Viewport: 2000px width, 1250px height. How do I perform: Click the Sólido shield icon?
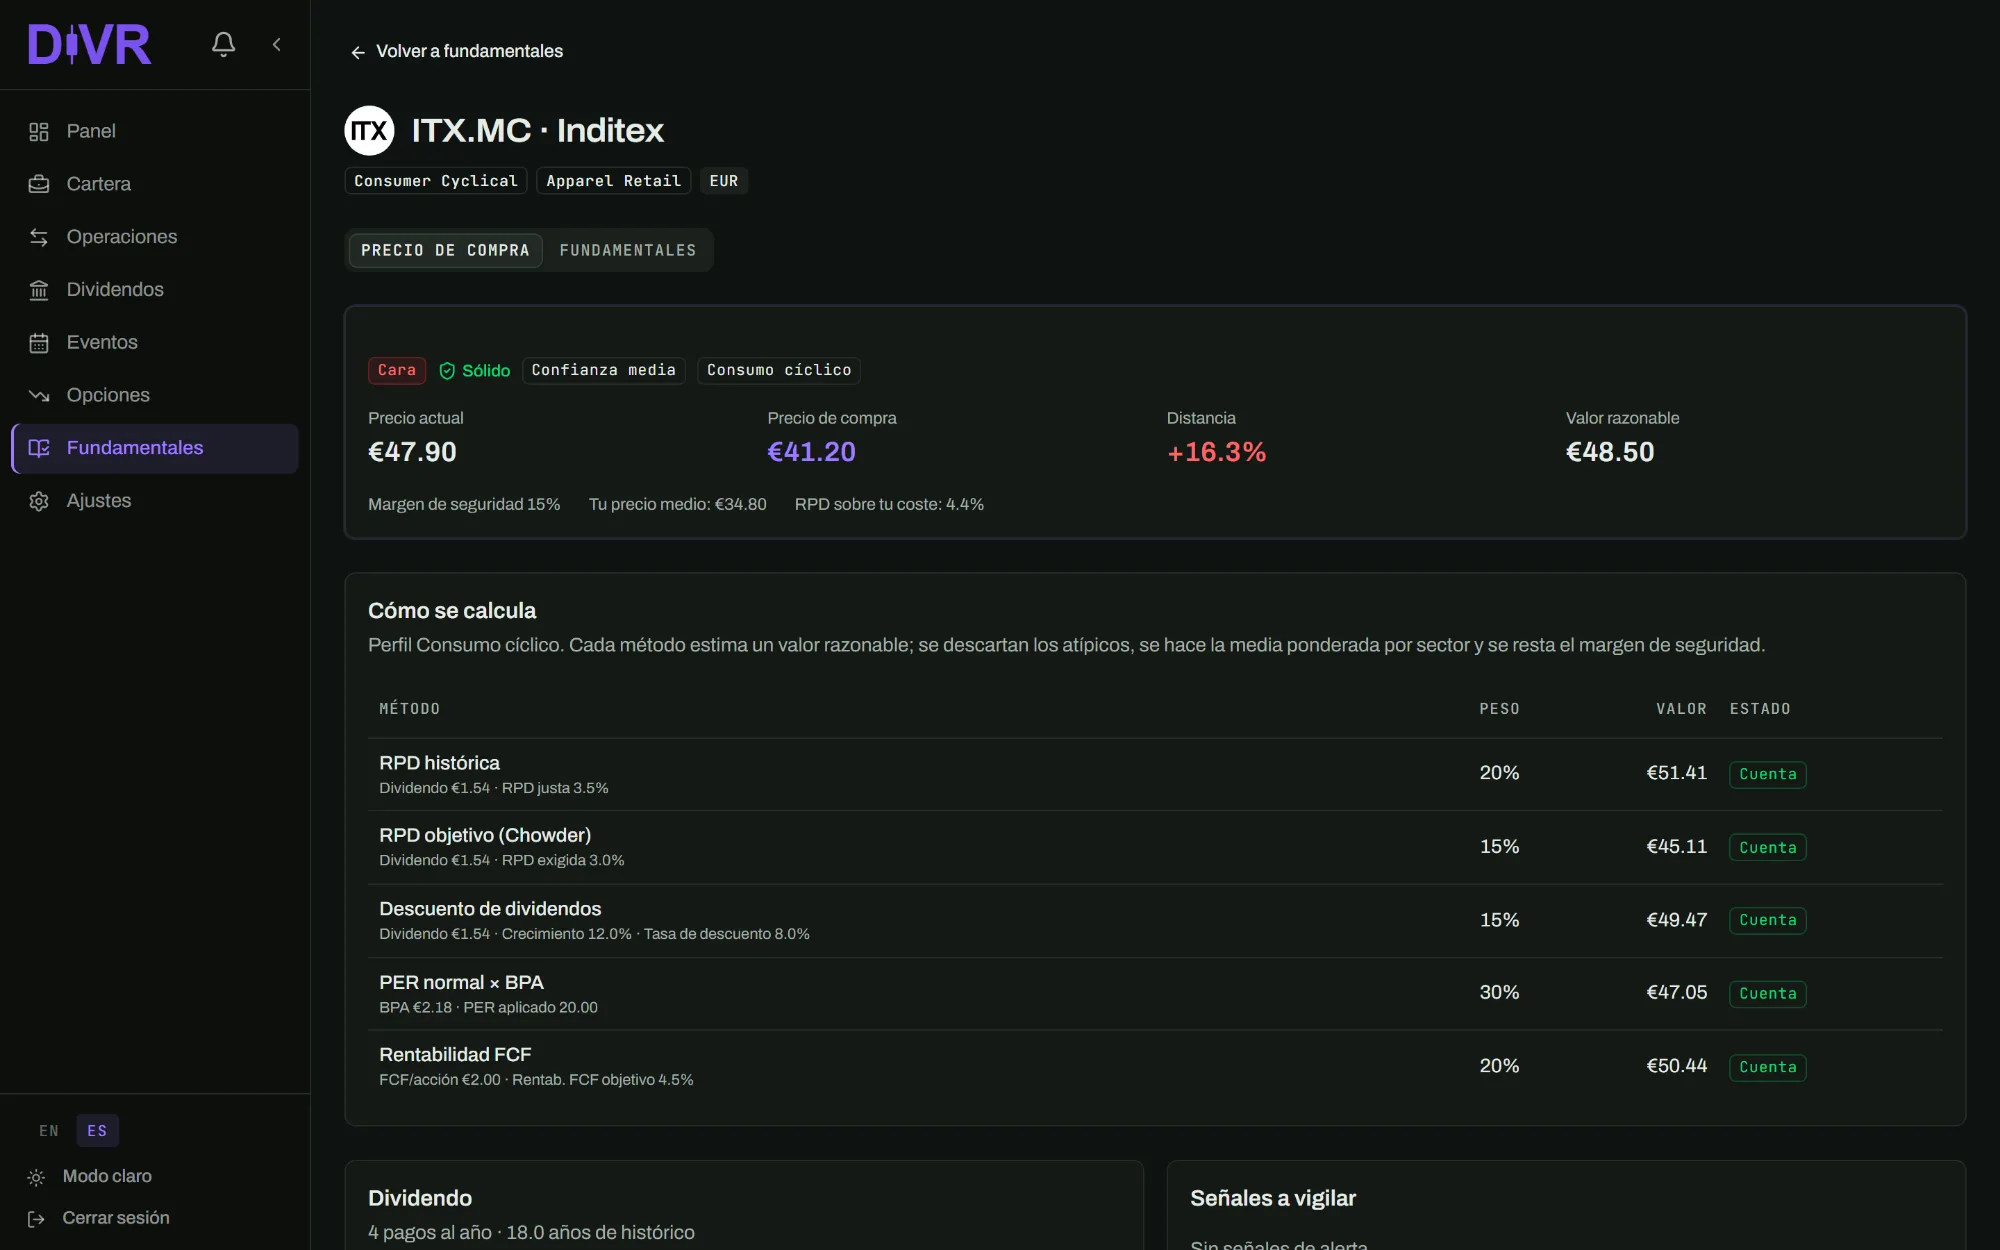pyautogui.click(x=447, y=371)
